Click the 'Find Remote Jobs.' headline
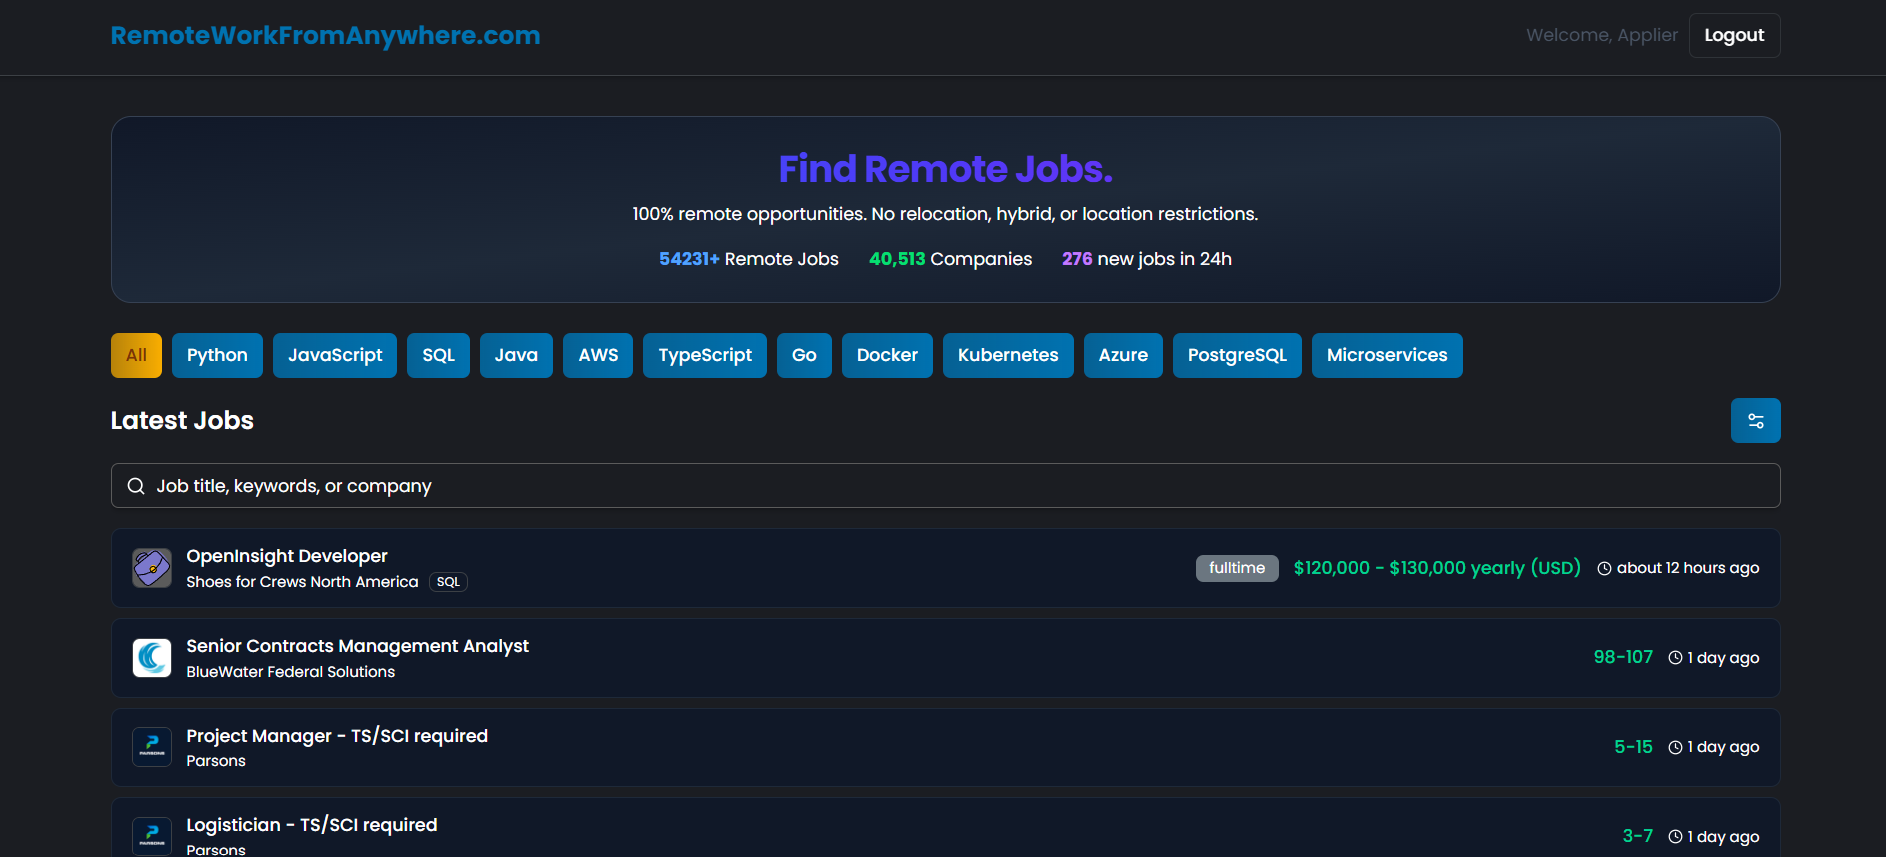 (x=945, y=169)
